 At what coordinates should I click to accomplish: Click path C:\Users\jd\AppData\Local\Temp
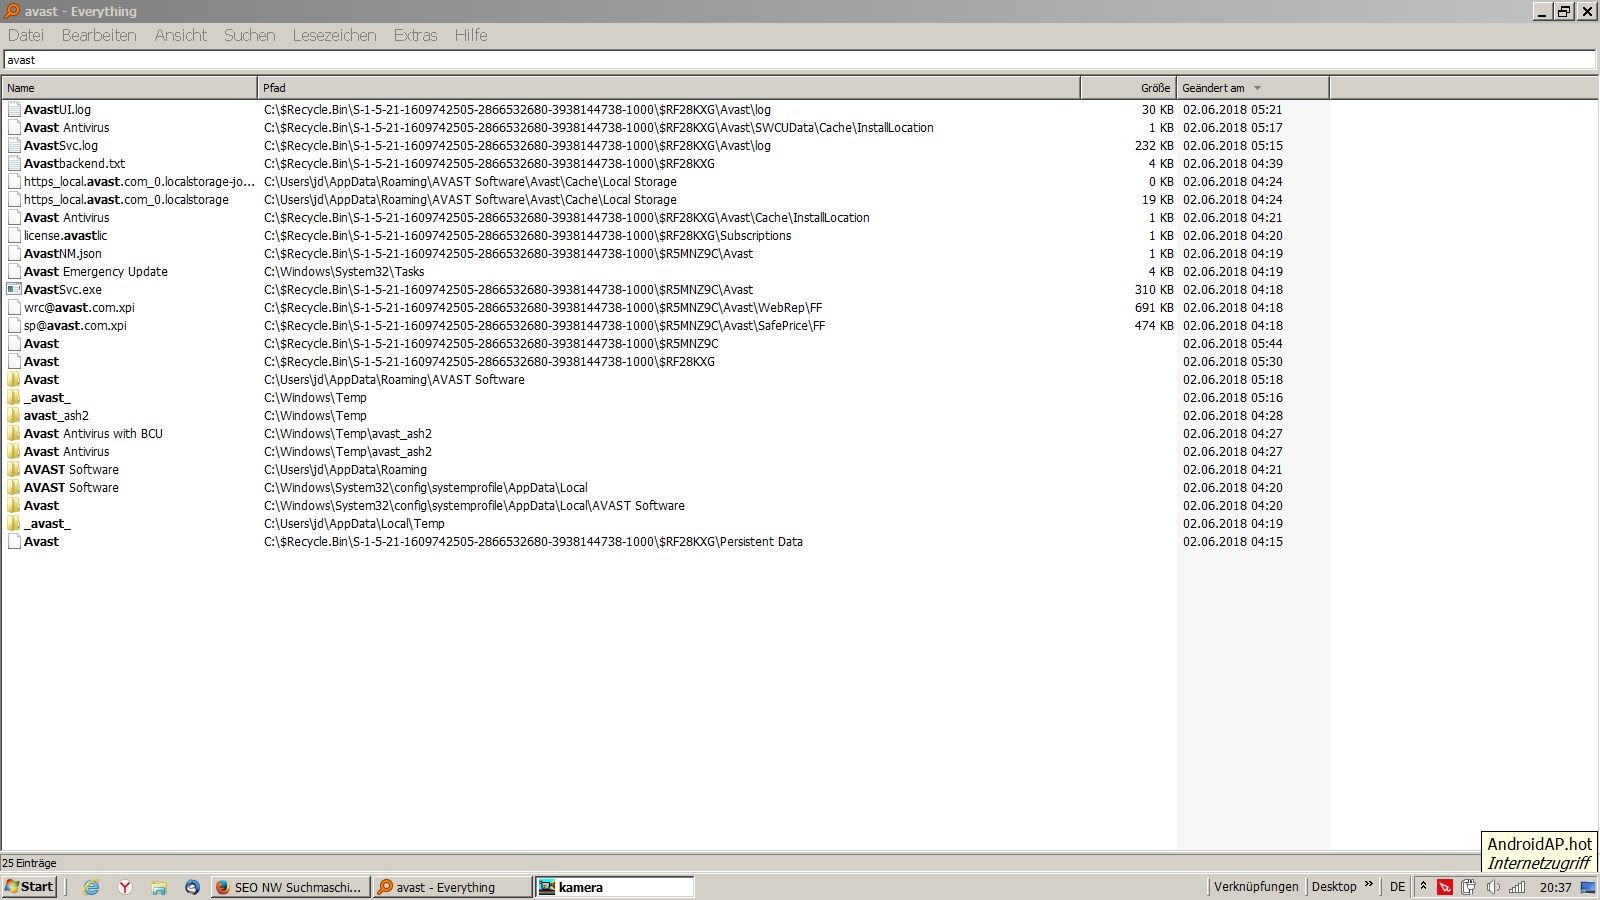[354, 524]
